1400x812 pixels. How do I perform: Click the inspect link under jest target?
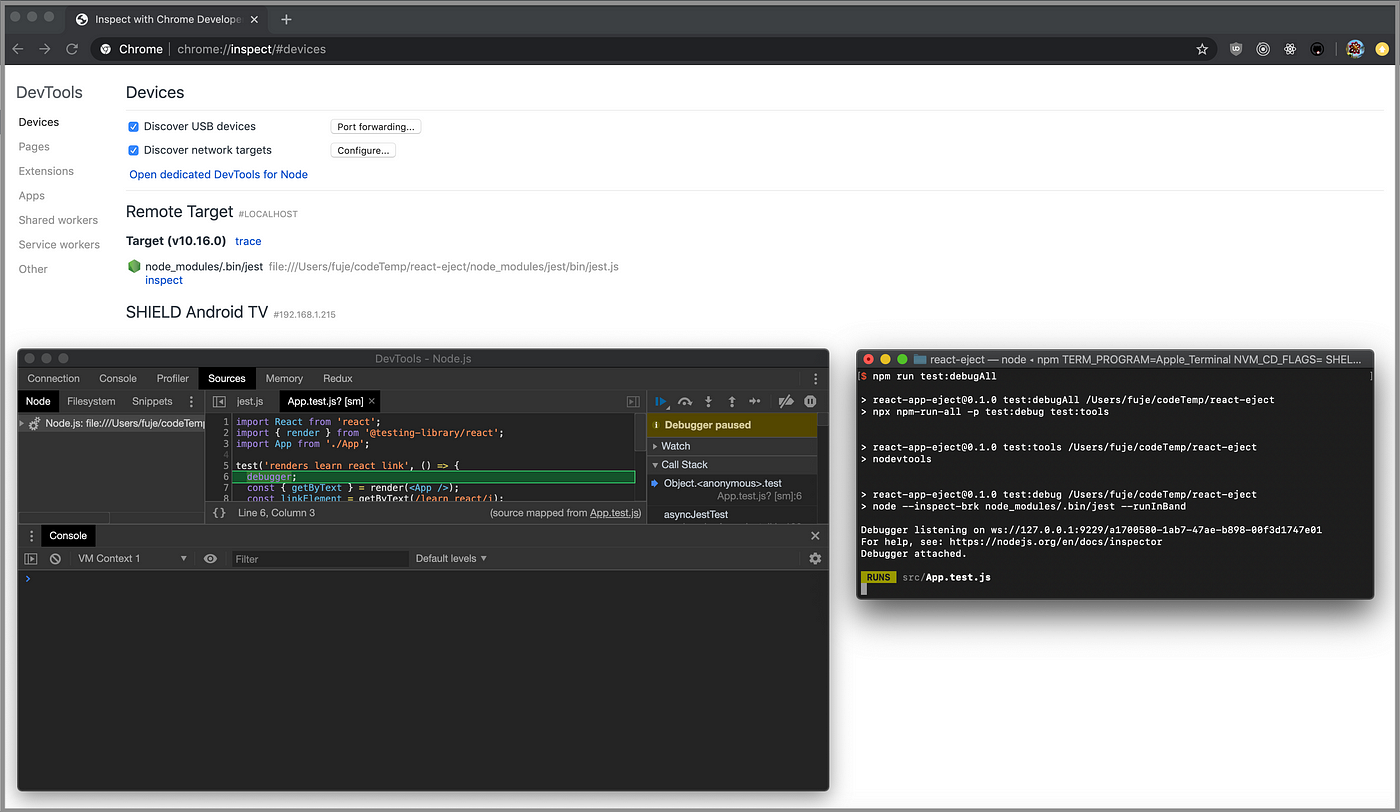[164, 281]
